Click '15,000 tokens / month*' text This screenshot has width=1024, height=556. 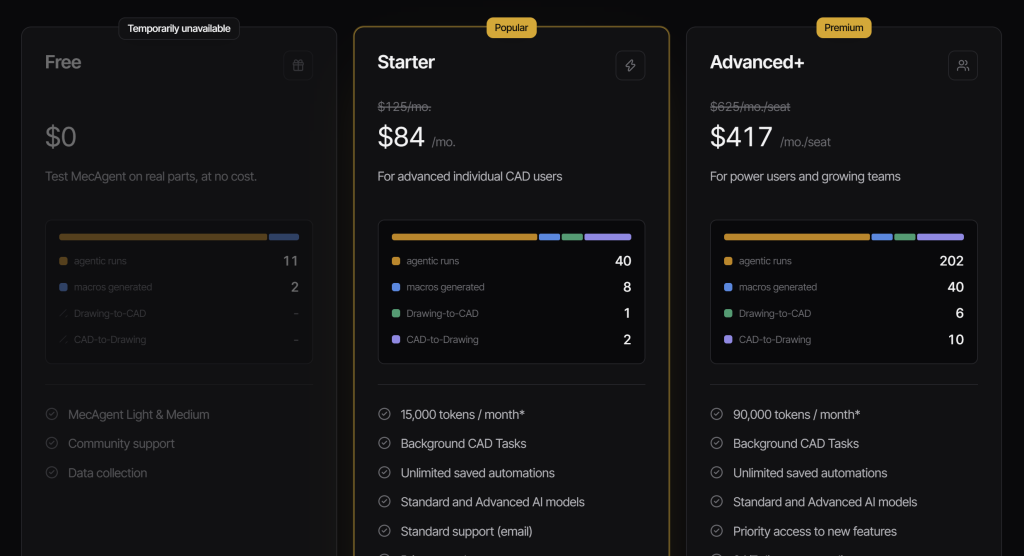click(462, 414)
